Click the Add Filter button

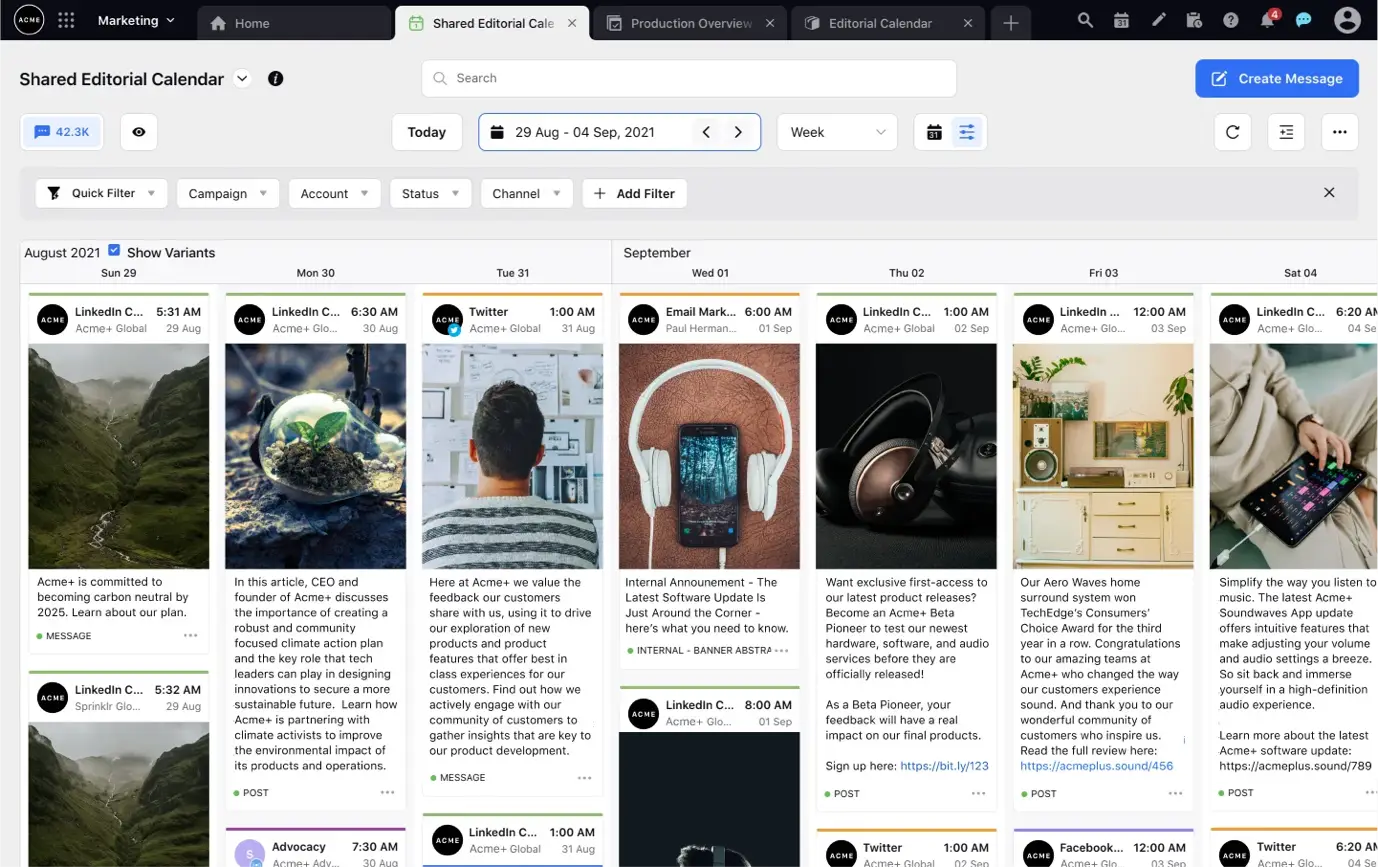click(x=635, y=193)
